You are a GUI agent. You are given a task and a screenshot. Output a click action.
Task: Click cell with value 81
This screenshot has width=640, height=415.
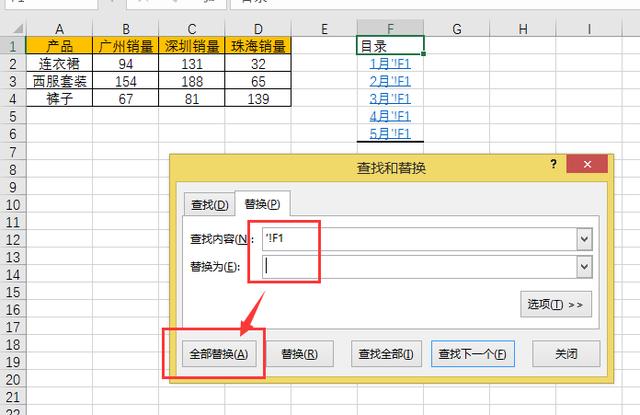(x=192, y=99)
